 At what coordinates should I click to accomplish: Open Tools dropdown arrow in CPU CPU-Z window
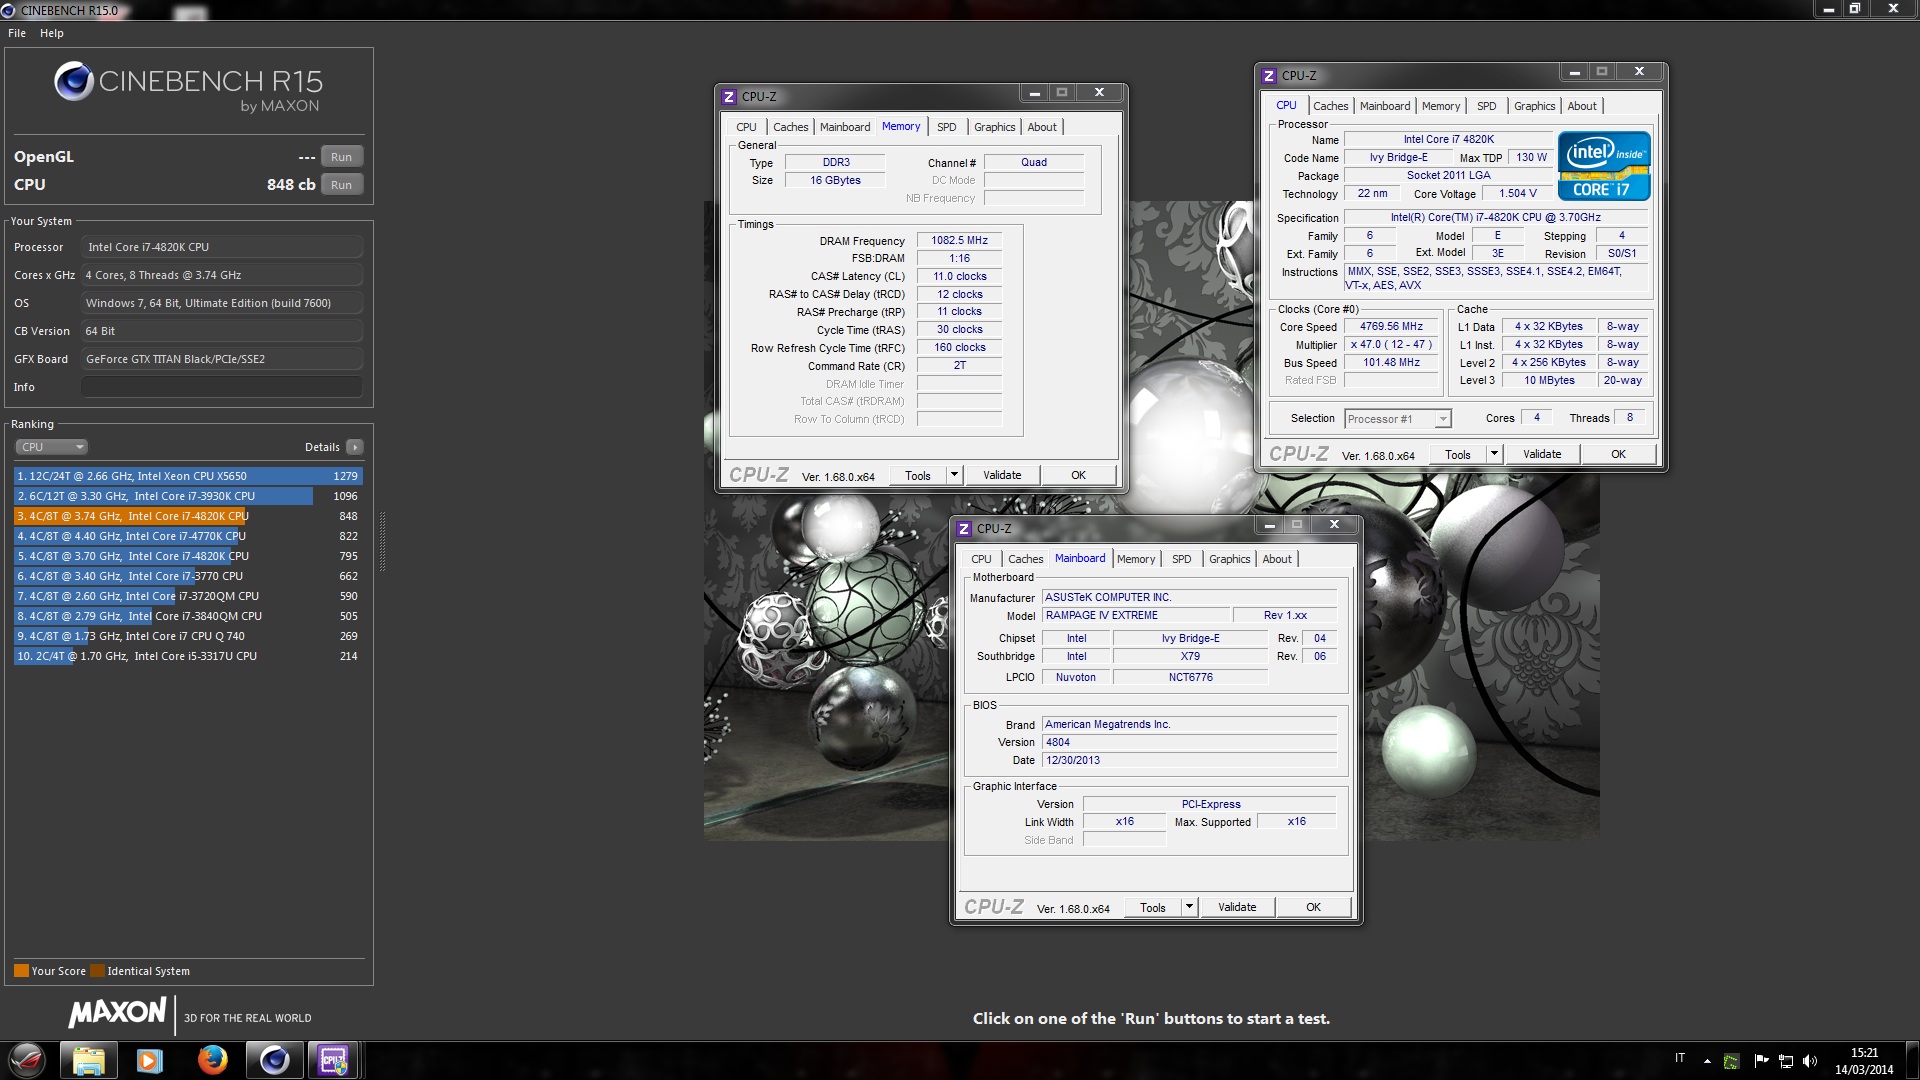(x=1494, y=454)
